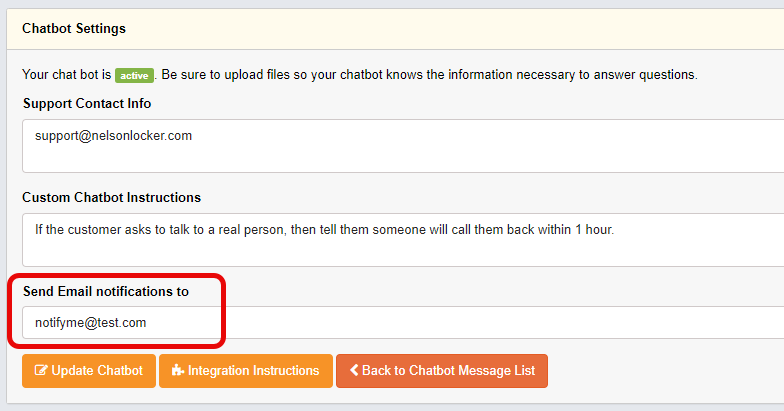This screenshot has height=411, width=784.
Task: Click empty space in the Chatbot Settings header bar
Action: coord(450,29)
